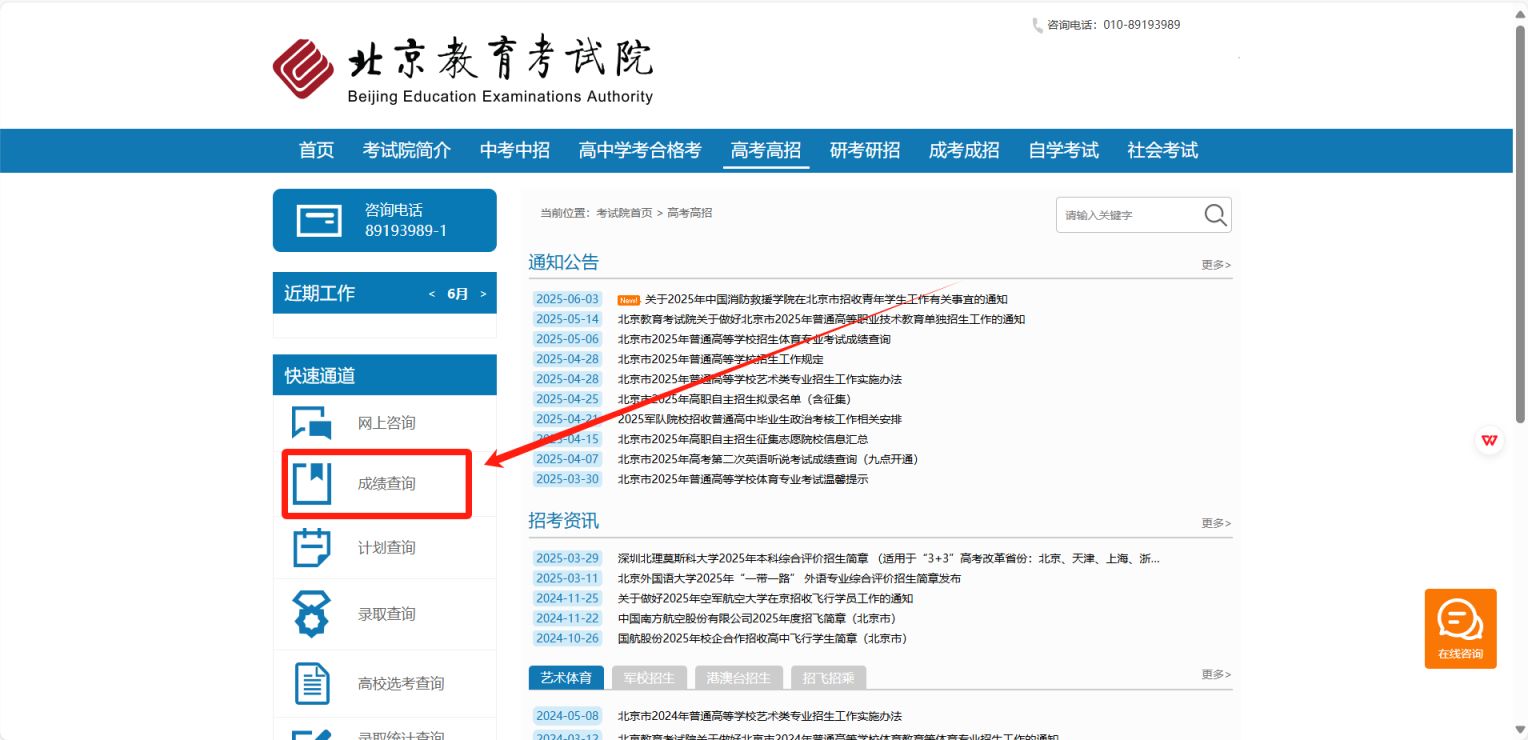
Task: Go to previous month in 近期工作
Action: click(x=432, y=294)
